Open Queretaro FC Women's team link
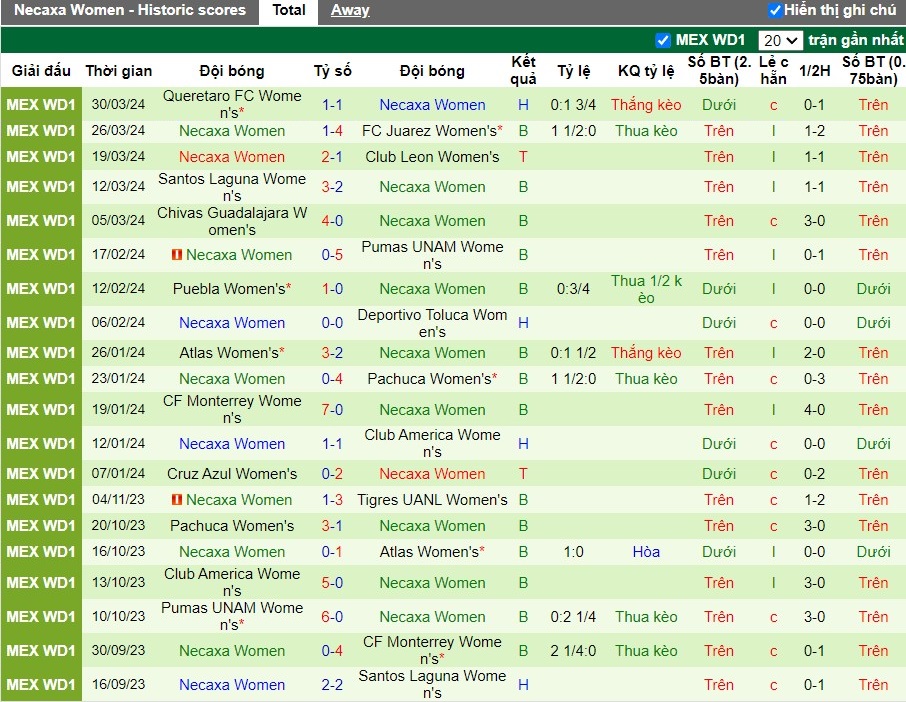This screenshot has height=702, width=906. click(x=232, y=104)
